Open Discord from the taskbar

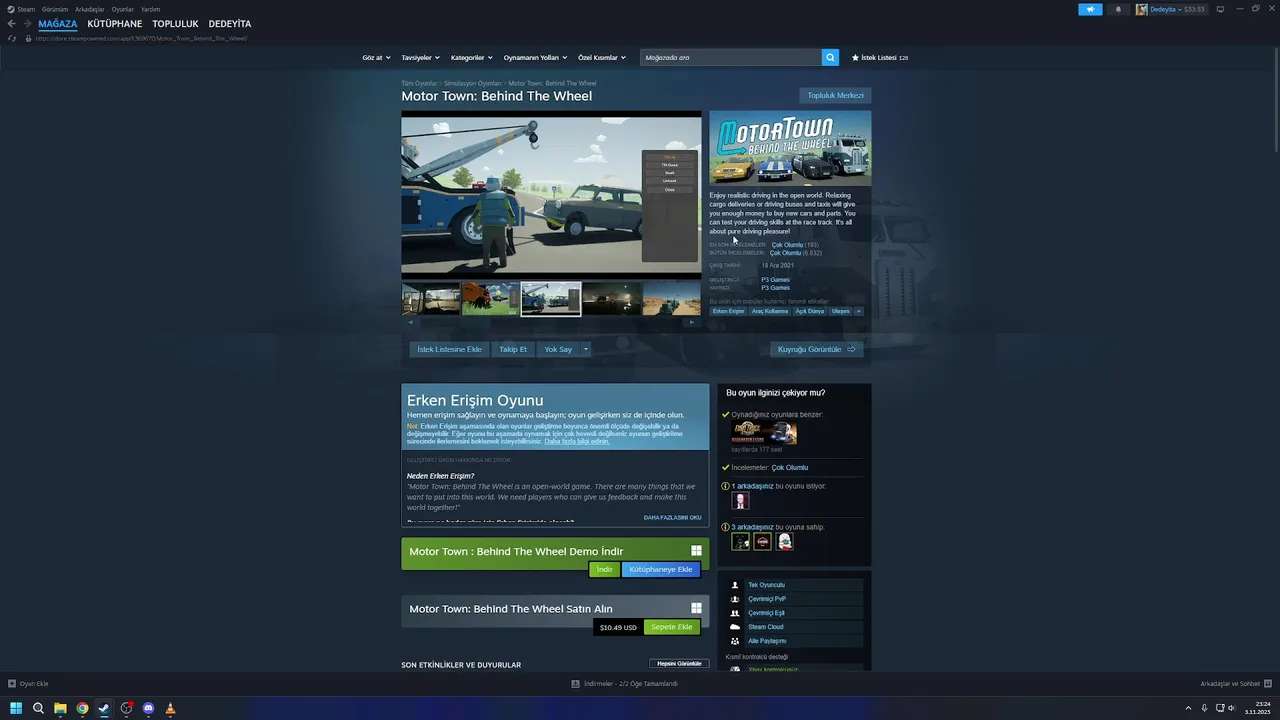[148, 708]
